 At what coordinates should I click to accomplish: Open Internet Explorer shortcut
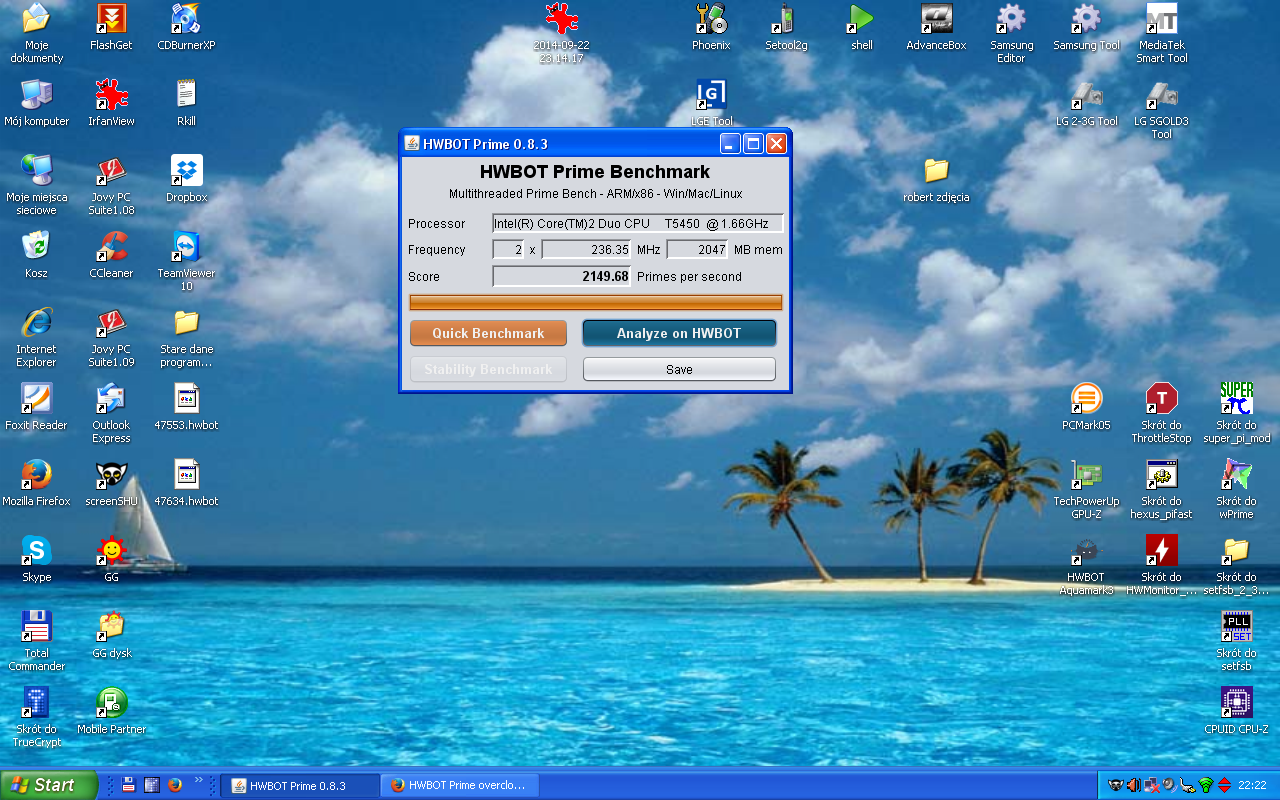click(x=37, y=337)
